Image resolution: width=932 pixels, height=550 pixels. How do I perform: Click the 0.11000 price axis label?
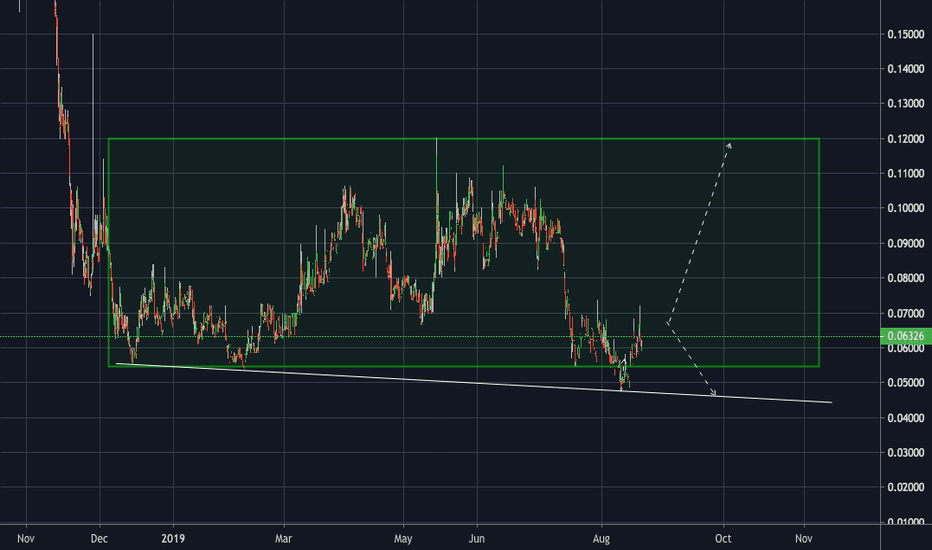click(906, 174)
